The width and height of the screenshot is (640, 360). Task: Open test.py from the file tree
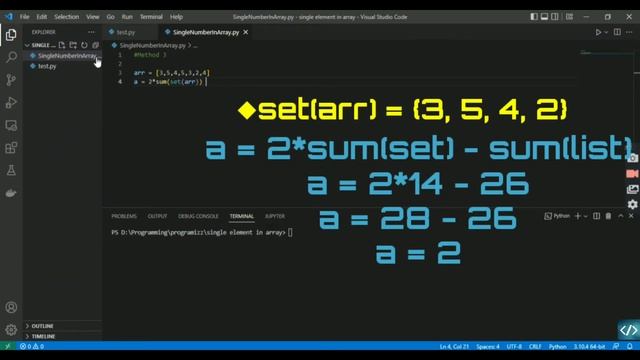[x=62, y=66]
